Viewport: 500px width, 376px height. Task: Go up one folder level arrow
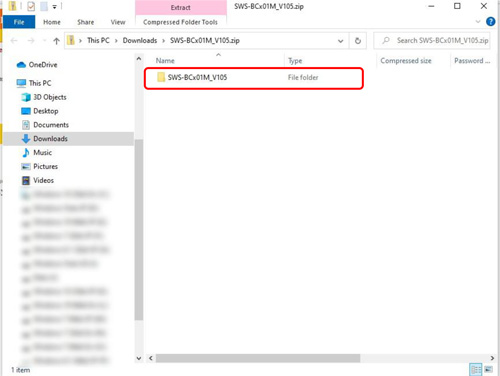click(56, 41)
